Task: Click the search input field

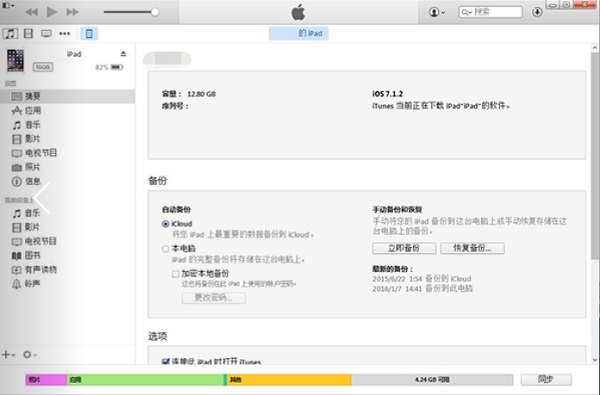Action: [490, 12]
